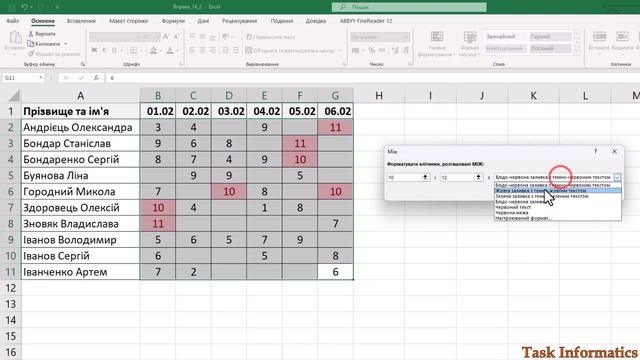
Task: Click the Пошук search box in title bar
Action: pos(409,7)
